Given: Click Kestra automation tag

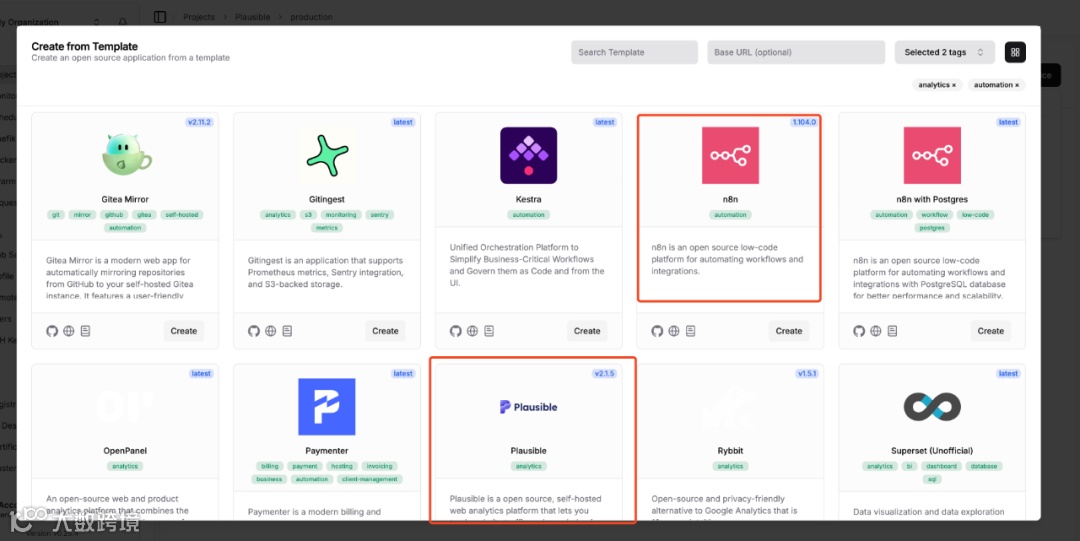Looking at the screenshot, I should pyautogui.click(x=528, y=215).
